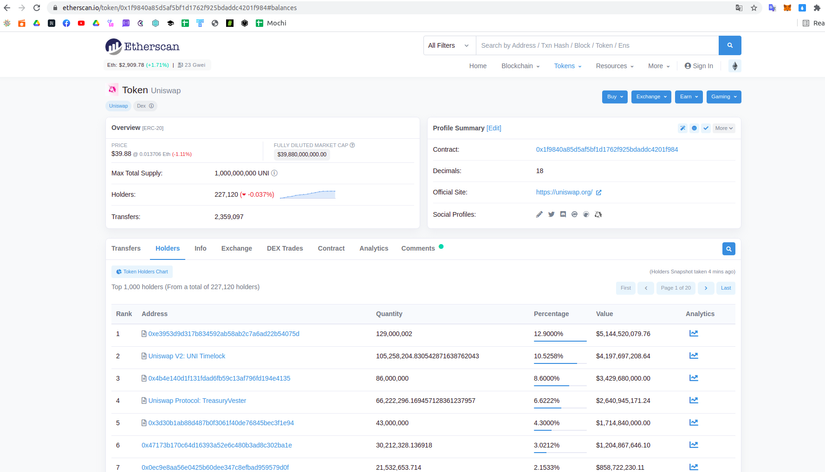Click the Twitter social profile icon
This screenshot has height=472, width=825.
(551, 215)
